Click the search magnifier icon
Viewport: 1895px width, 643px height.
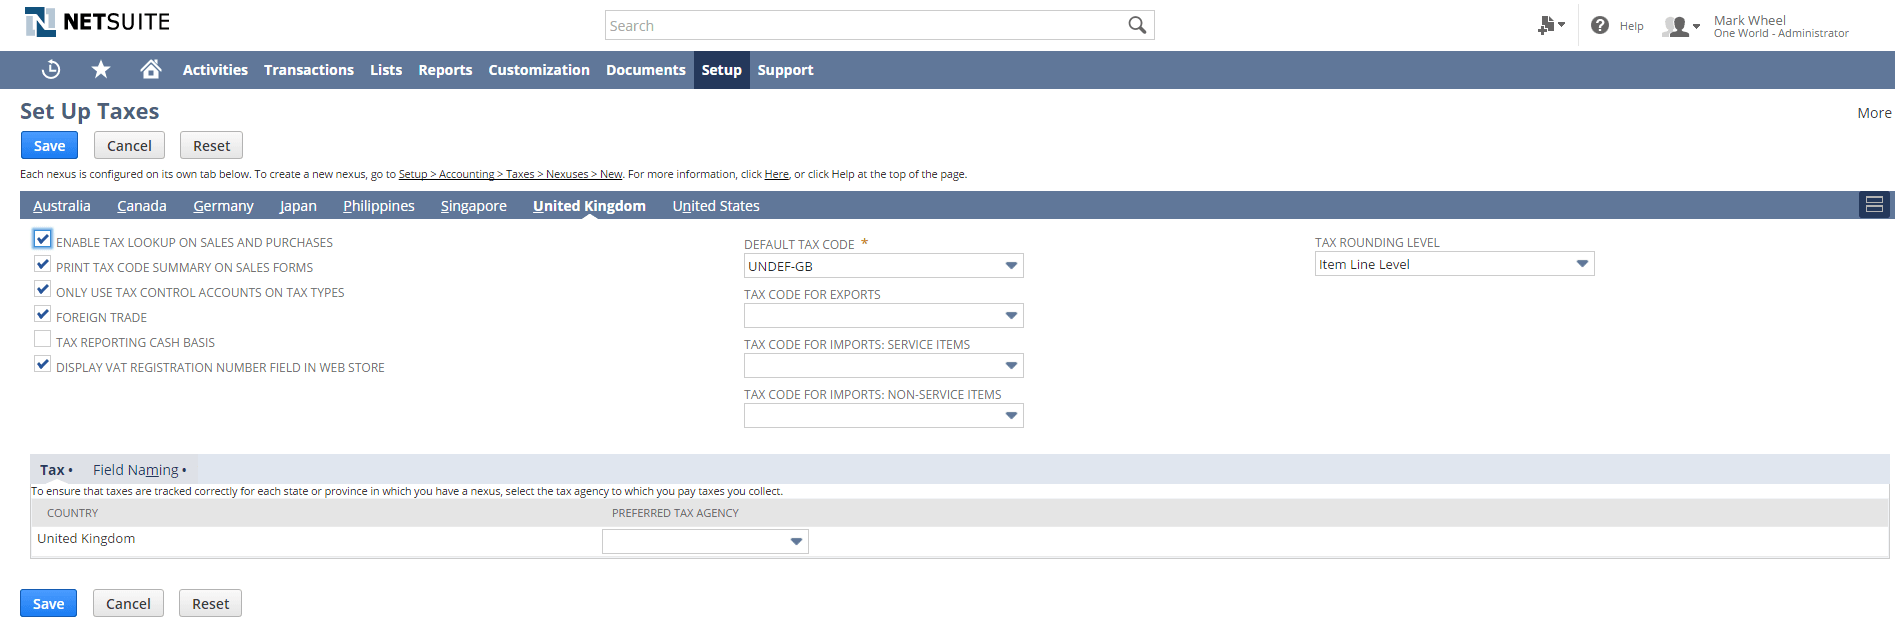click(x=1137, y=25)
